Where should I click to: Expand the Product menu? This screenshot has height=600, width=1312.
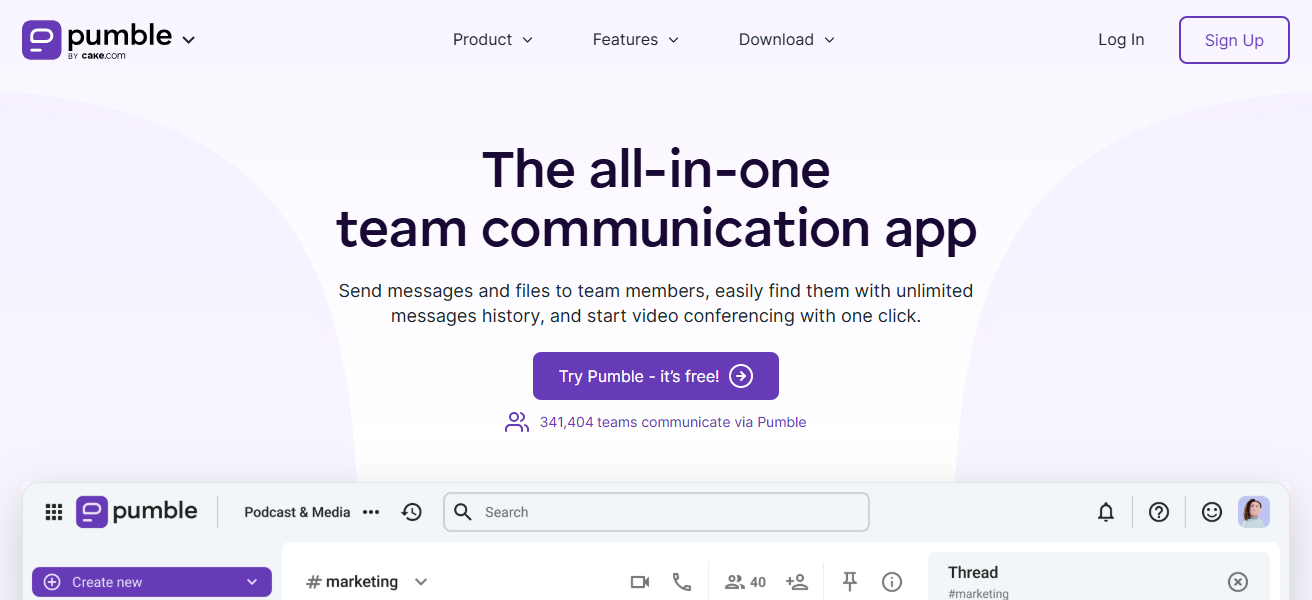(x=493, y=40)
